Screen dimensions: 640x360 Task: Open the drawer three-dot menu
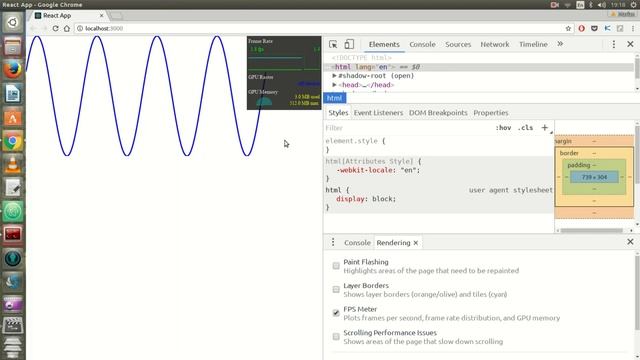point(333,242)
